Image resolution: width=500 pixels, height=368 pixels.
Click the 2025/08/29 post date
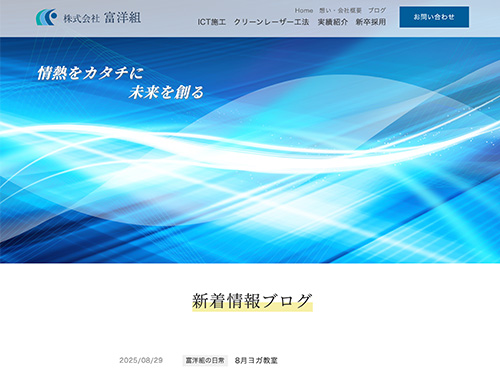pos(141,360)
